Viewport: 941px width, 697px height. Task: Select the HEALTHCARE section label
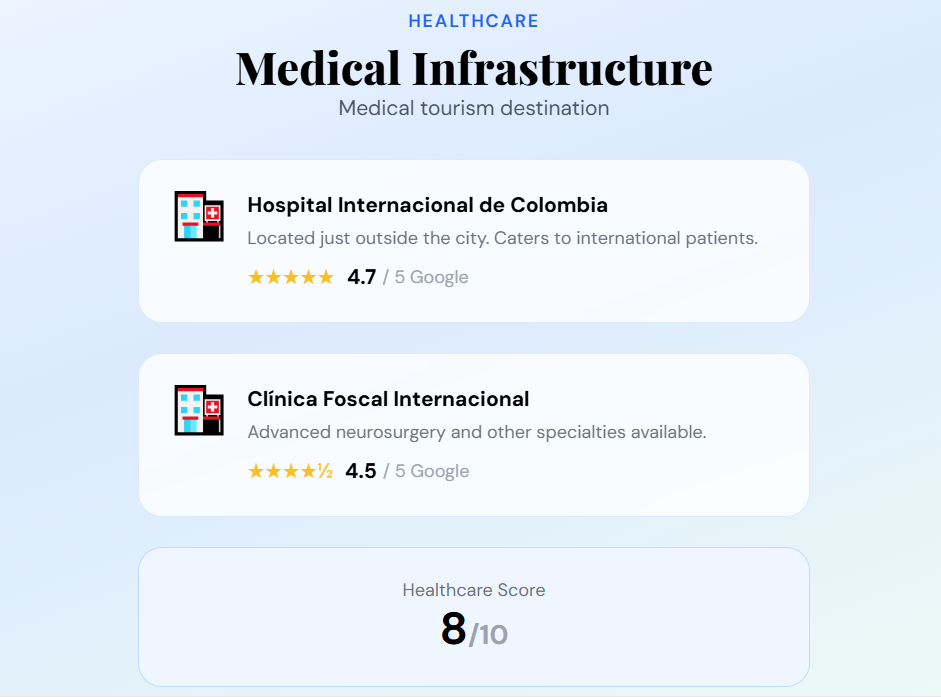pos(473,21)
